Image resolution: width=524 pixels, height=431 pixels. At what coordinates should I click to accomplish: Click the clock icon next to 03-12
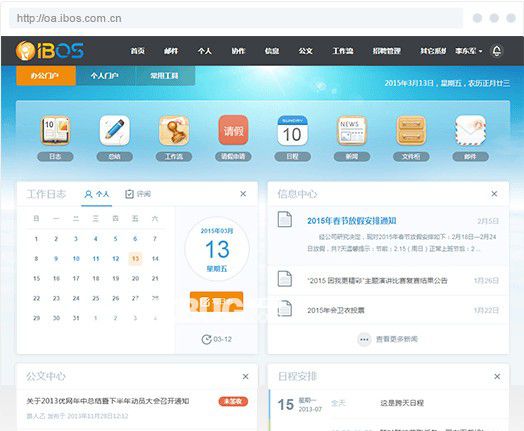coord(207,339)
